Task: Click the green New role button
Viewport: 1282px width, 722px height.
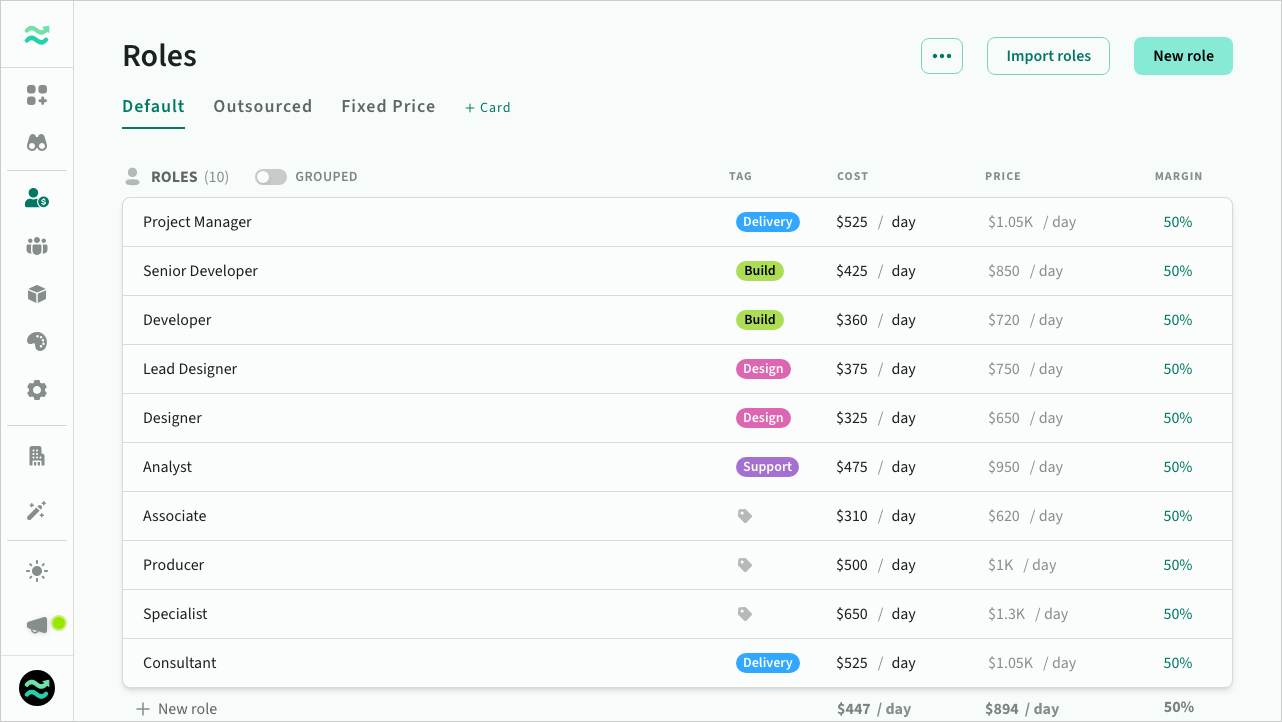Action: (x=1183, y=56)
